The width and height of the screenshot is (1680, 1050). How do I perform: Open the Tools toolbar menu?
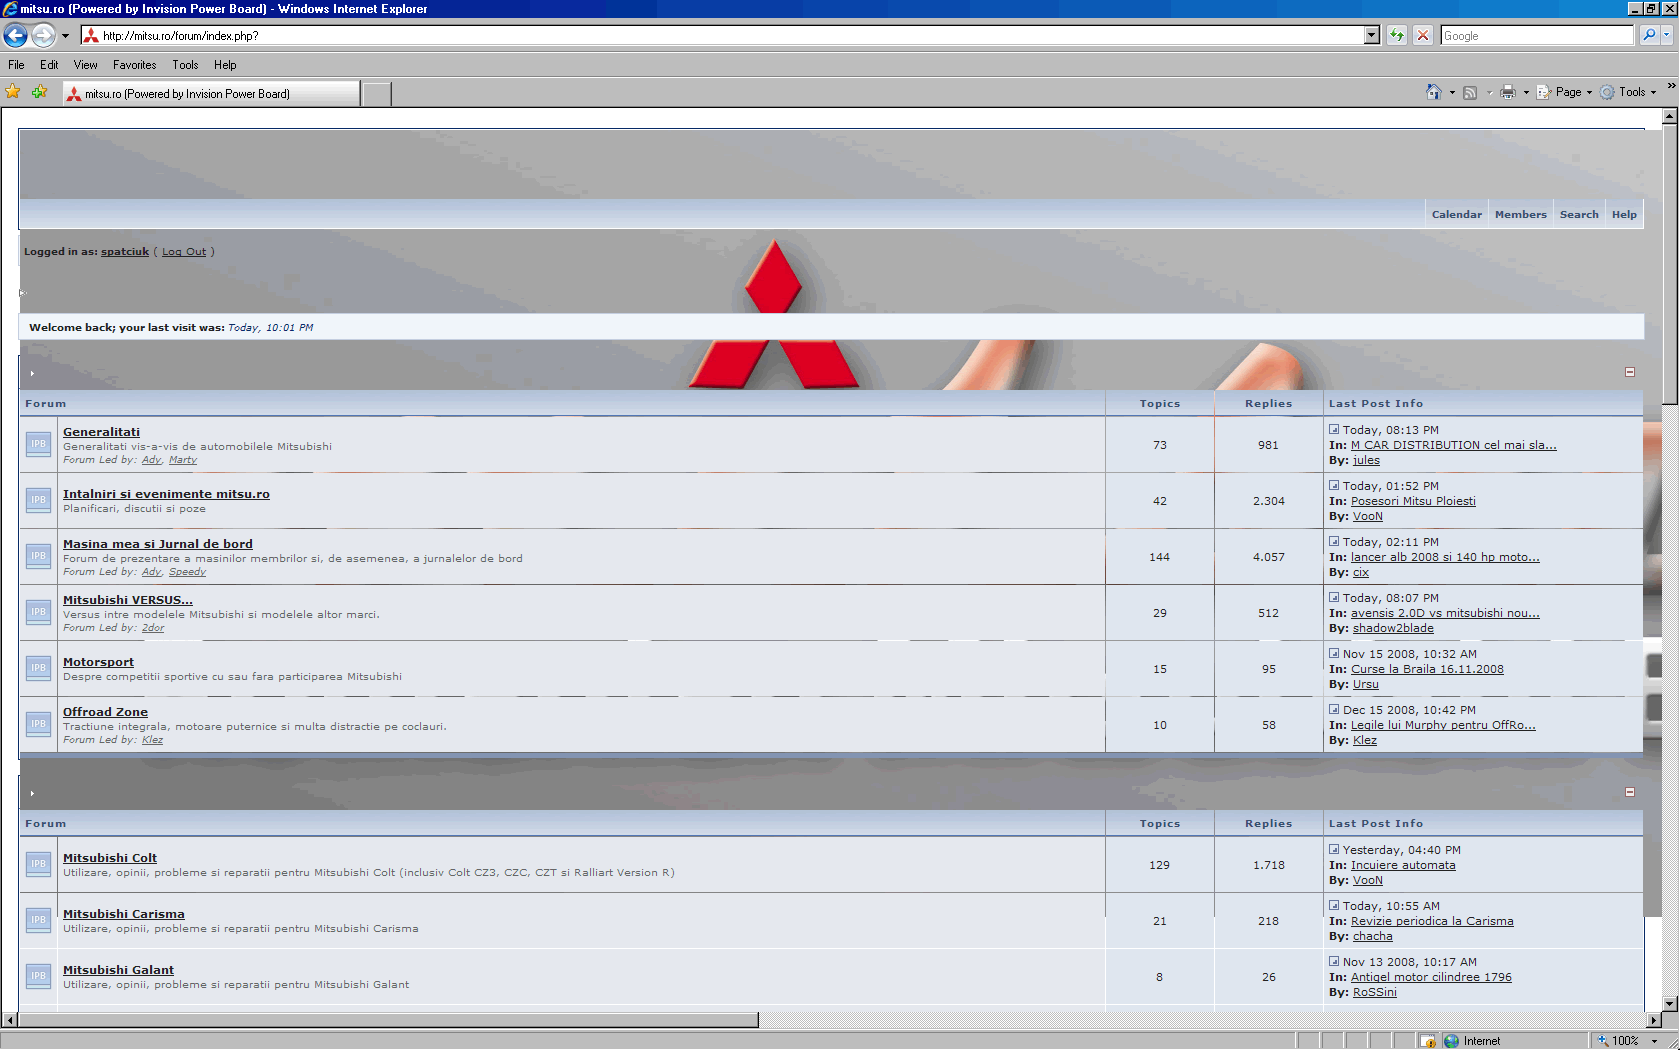(1629, 92)
